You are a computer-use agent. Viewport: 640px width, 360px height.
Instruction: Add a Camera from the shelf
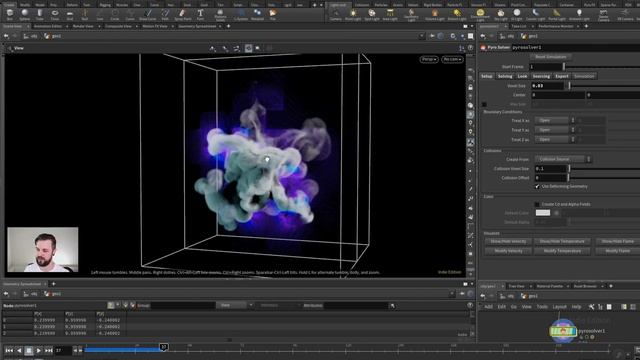pyautogui.click(x=336, y=15)
